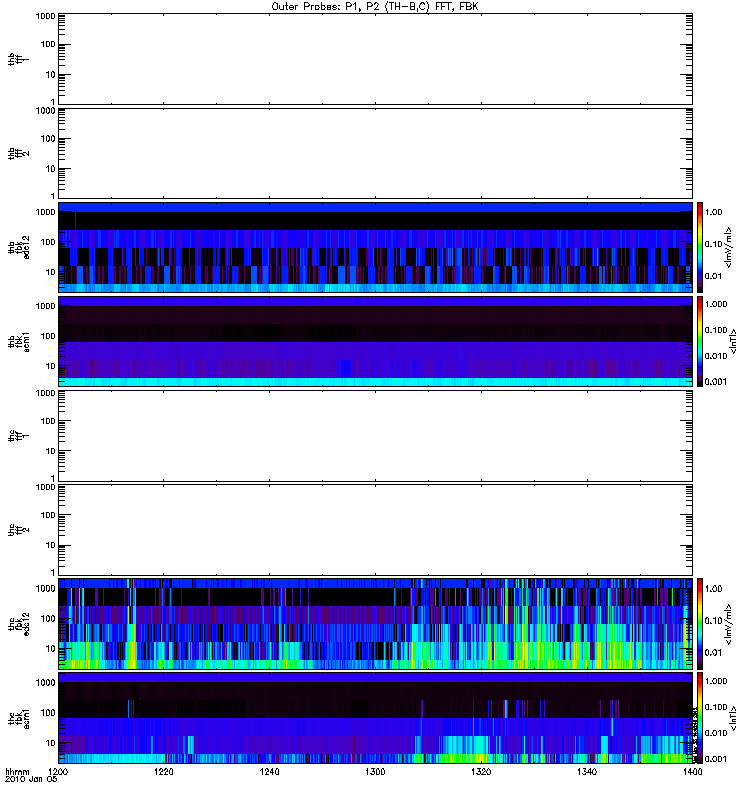
Task: Click inside the empty thb fff 2 panel
Action: (x=375, y=153)
